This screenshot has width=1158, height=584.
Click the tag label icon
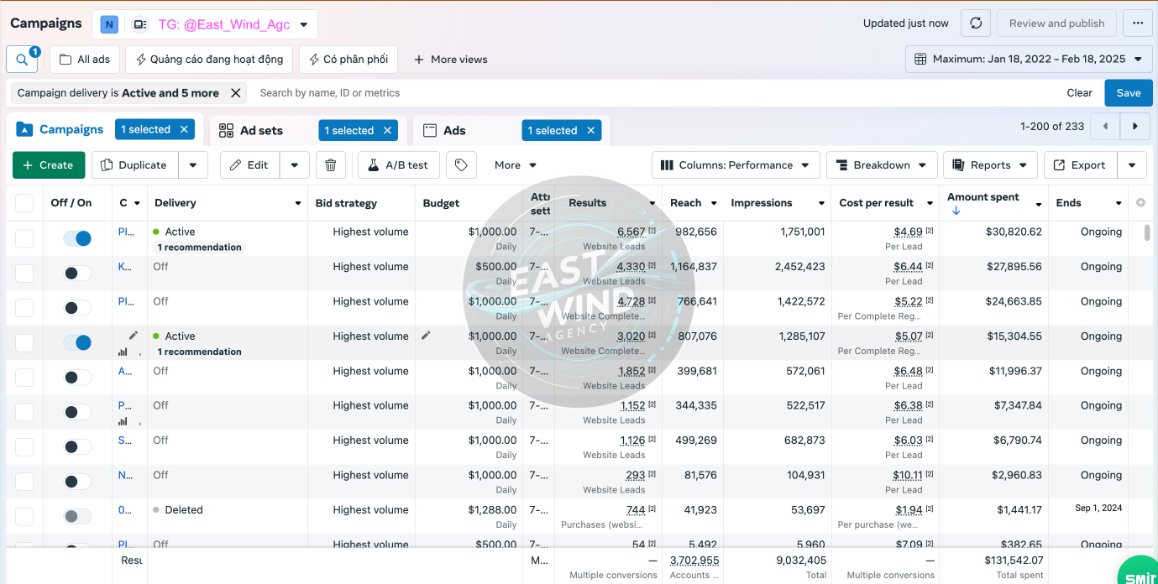462,165
